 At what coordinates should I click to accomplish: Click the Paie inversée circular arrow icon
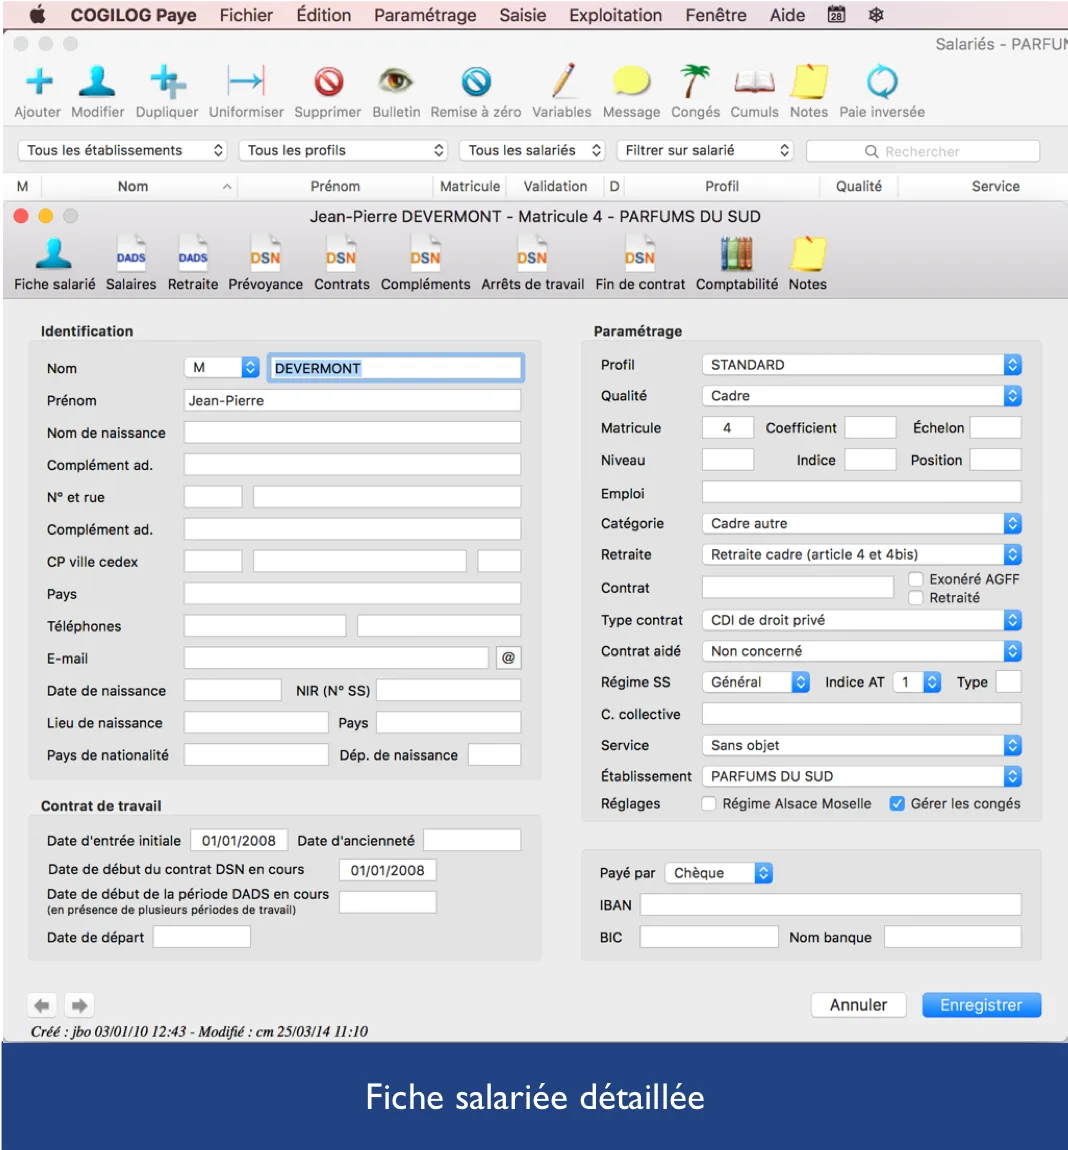[882, 81]
